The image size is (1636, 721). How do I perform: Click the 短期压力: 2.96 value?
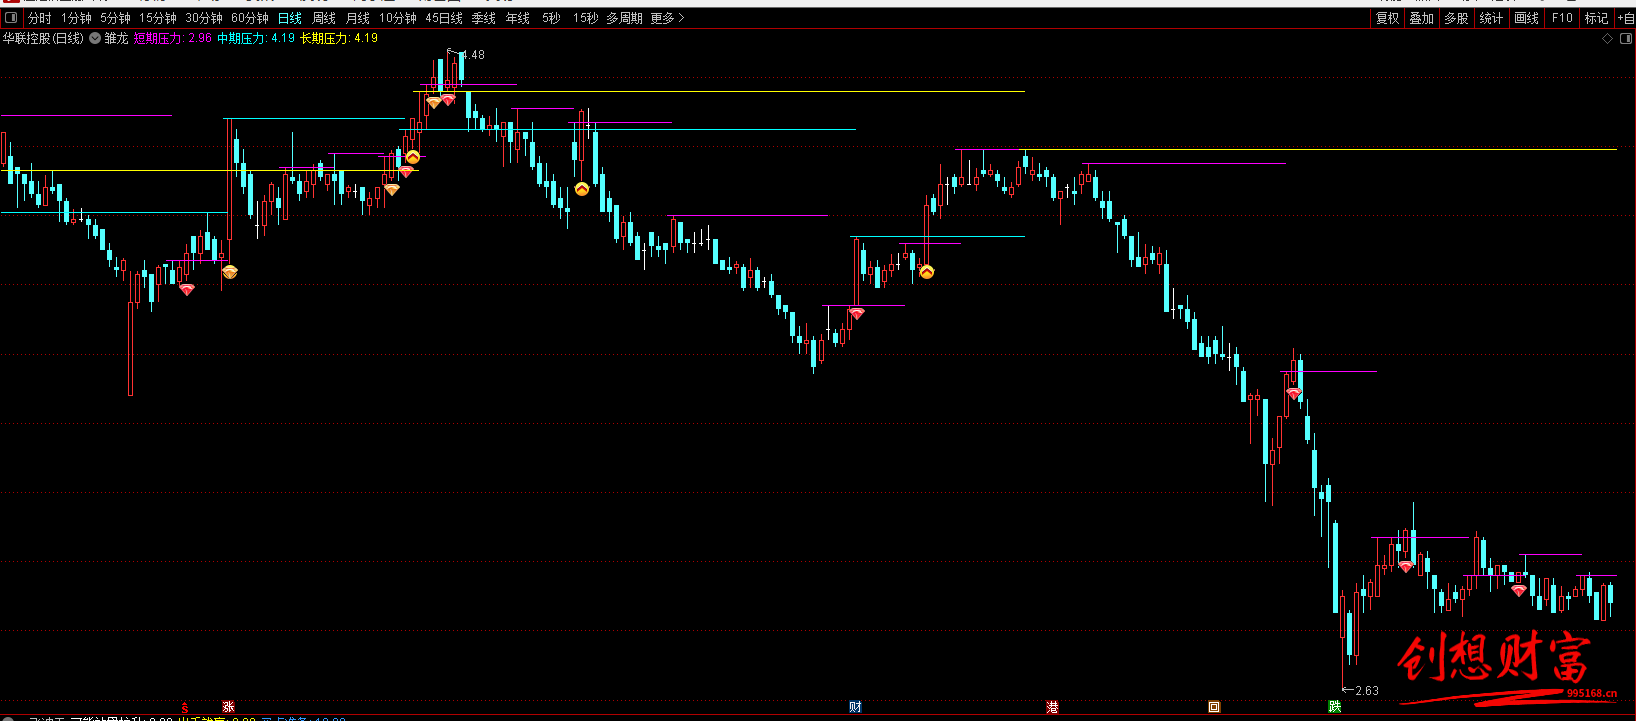[x=173, y=38]
